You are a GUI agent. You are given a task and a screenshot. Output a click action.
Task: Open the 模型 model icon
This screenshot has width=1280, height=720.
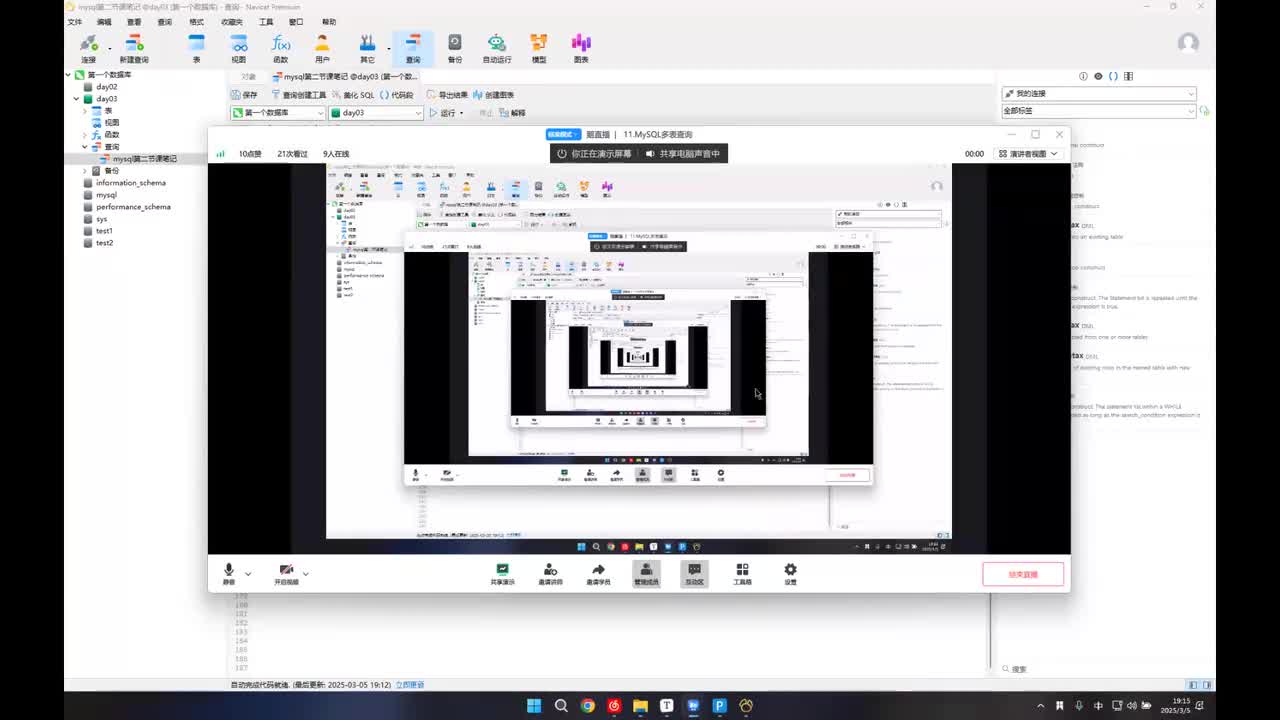[x=539, y=47]
